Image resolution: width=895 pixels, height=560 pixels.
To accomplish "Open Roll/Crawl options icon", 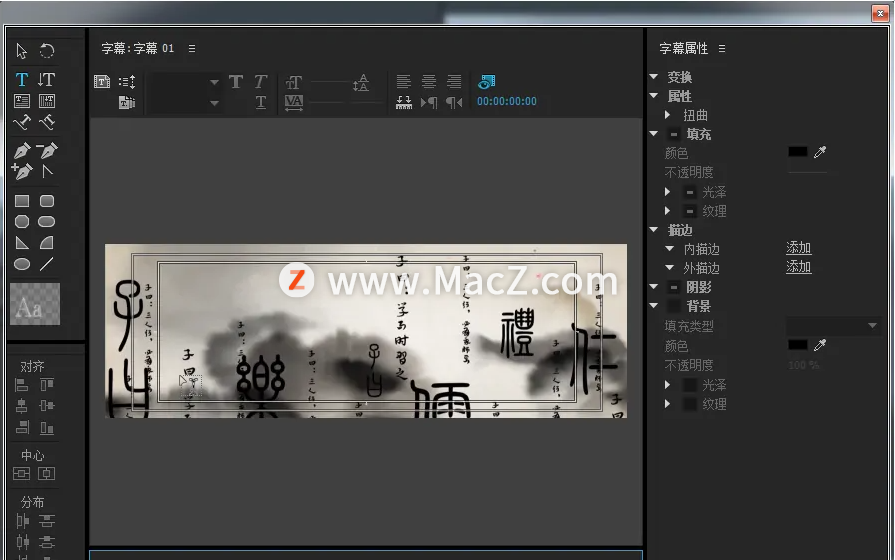I will tap(127, 82).
